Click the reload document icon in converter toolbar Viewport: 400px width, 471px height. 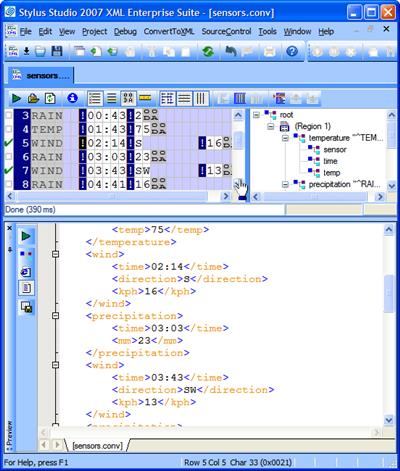(x=50, y=98)
